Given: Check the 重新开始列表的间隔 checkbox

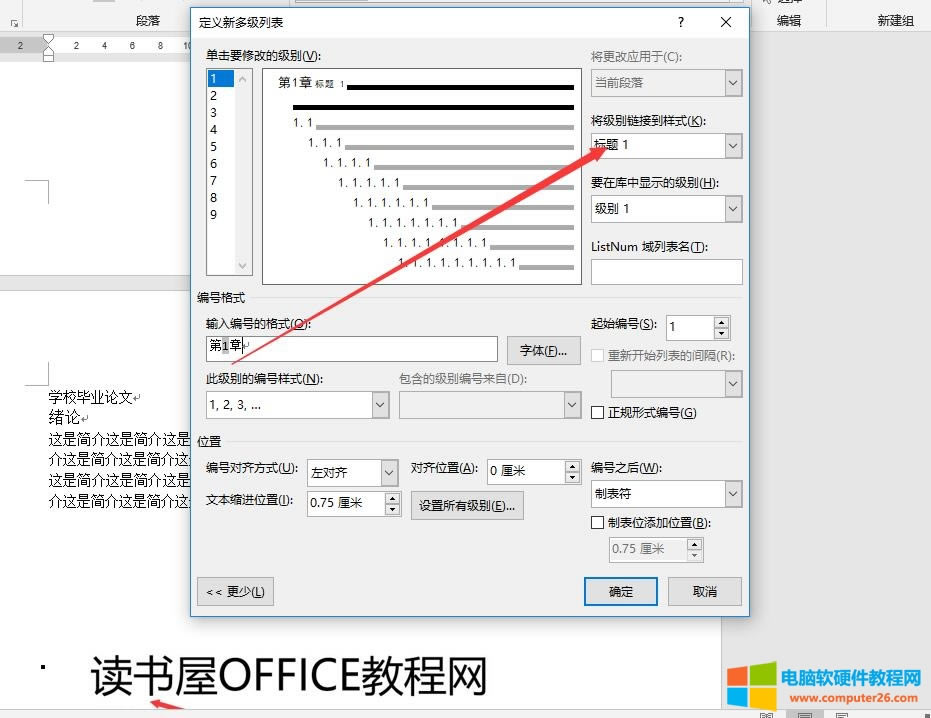Looking at the screenshot, I should [x=597, y=355].
